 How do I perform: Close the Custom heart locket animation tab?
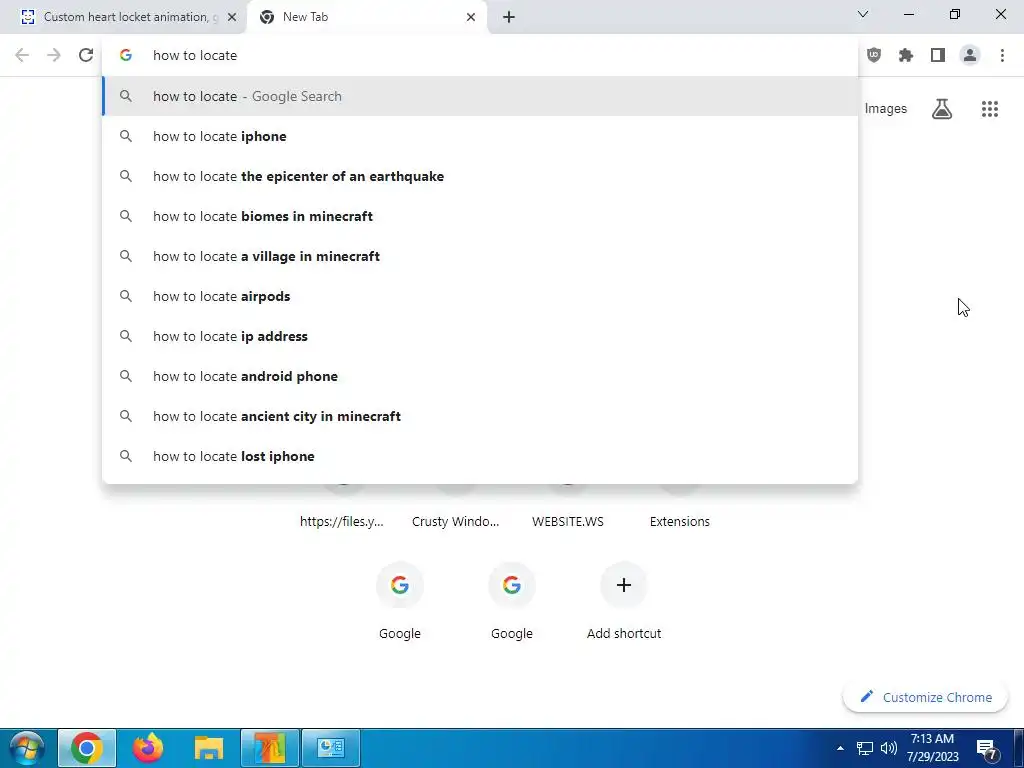(x=232, y=17)
